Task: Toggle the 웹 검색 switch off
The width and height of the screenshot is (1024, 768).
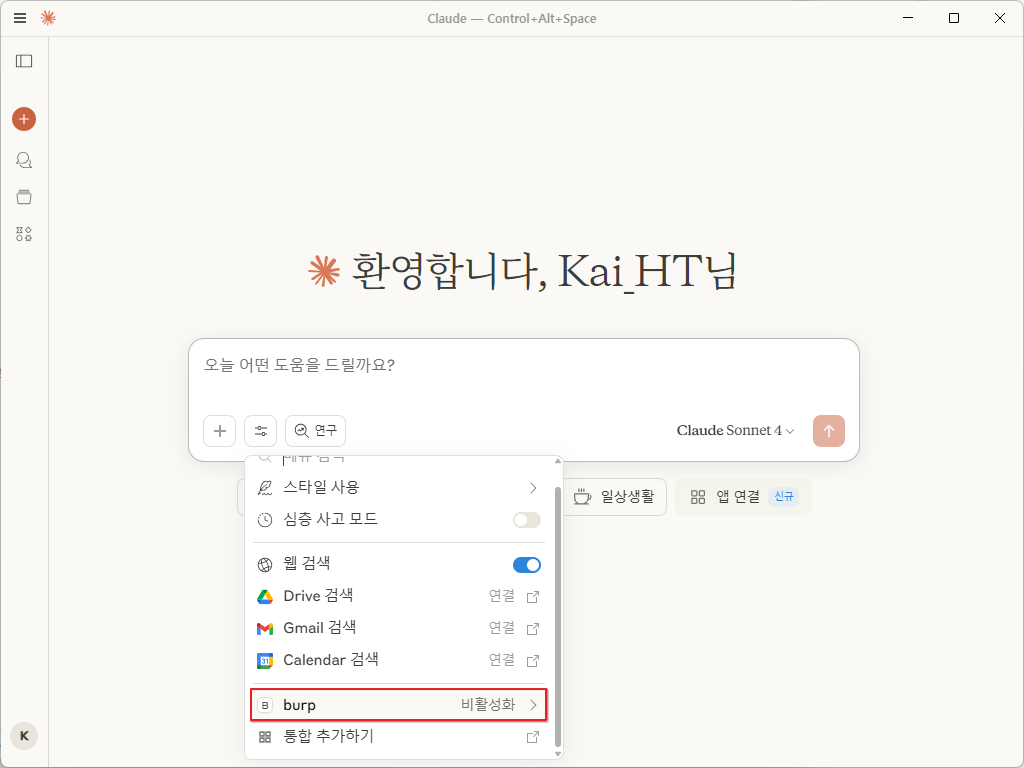Action: [526, 565]
